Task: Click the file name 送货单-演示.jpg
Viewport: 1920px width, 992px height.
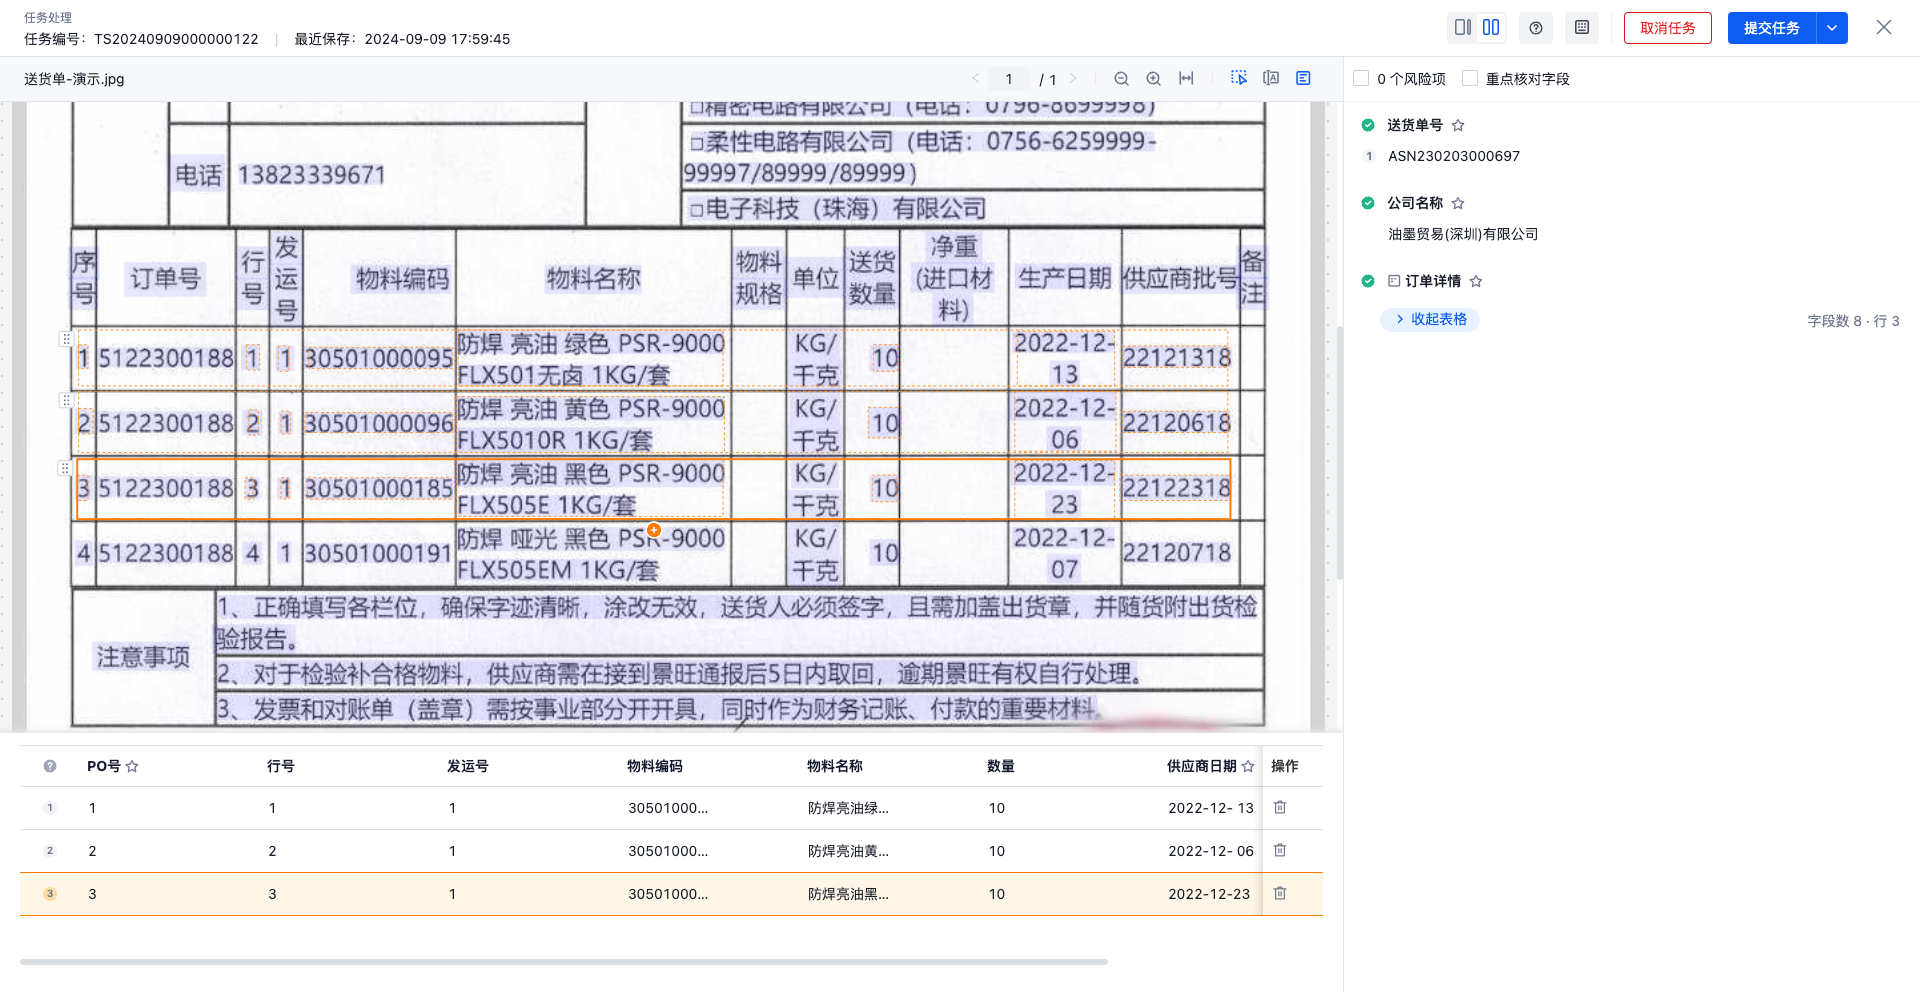Action: tap(74, 79)
